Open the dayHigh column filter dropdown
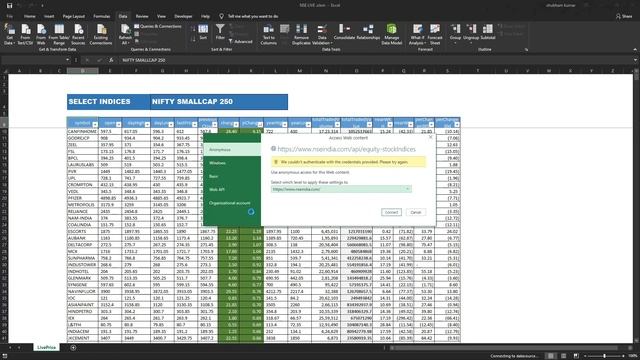Screen dimensions: 640x360 [x=147, y=124]
